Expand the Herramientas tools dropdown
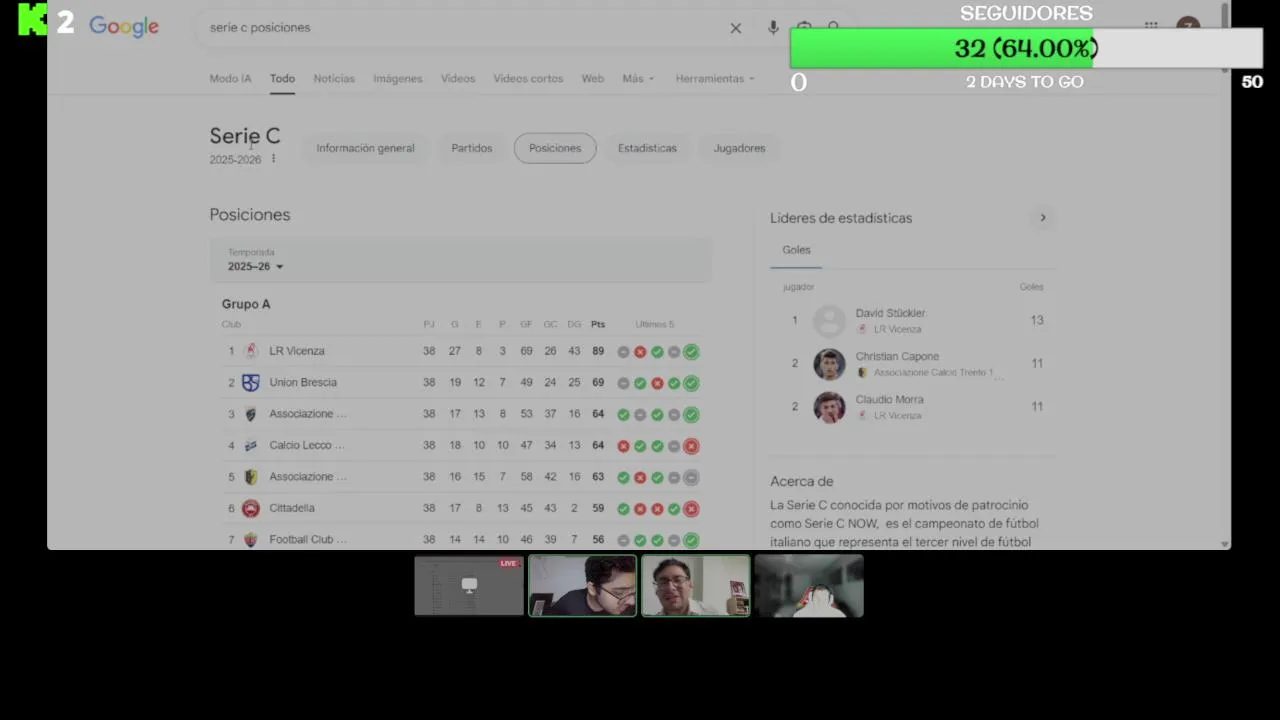 pyautogui.click(x=715, y=78)
